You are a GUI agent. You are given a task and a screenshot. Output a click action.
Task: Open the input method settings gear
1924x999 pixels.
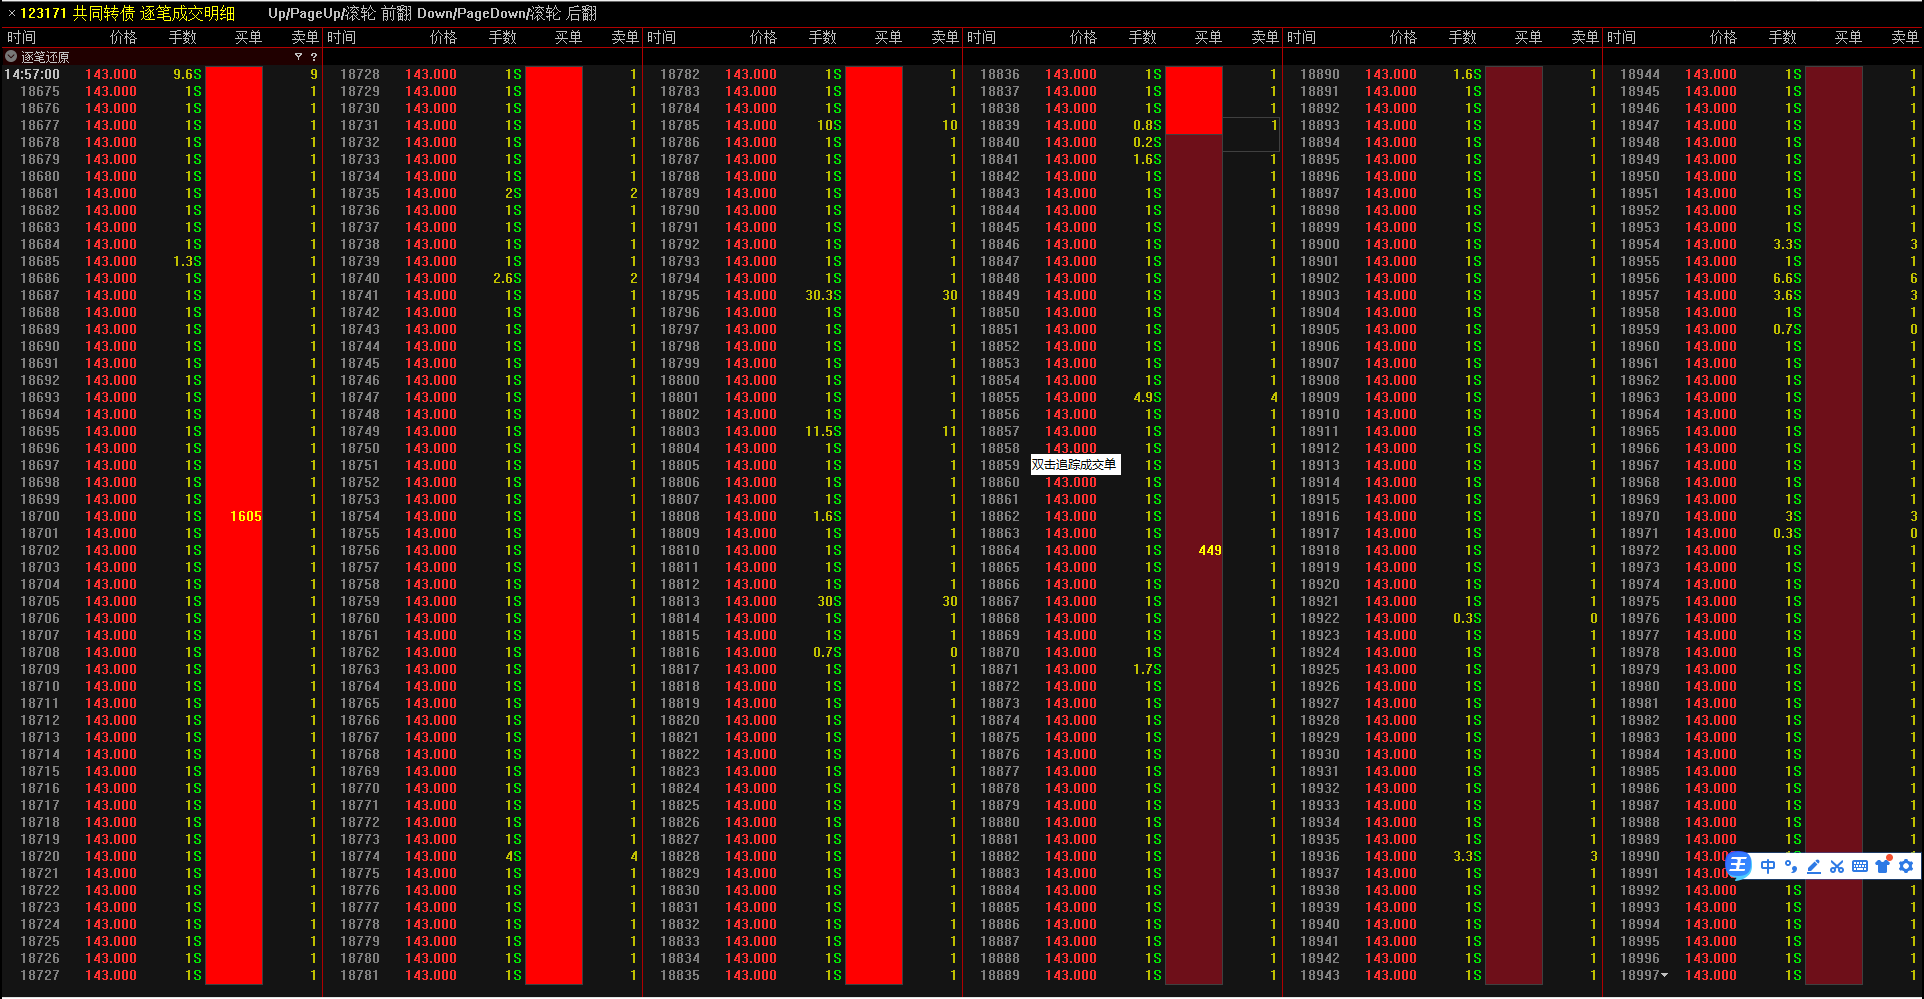click(x=1906, y=866)
